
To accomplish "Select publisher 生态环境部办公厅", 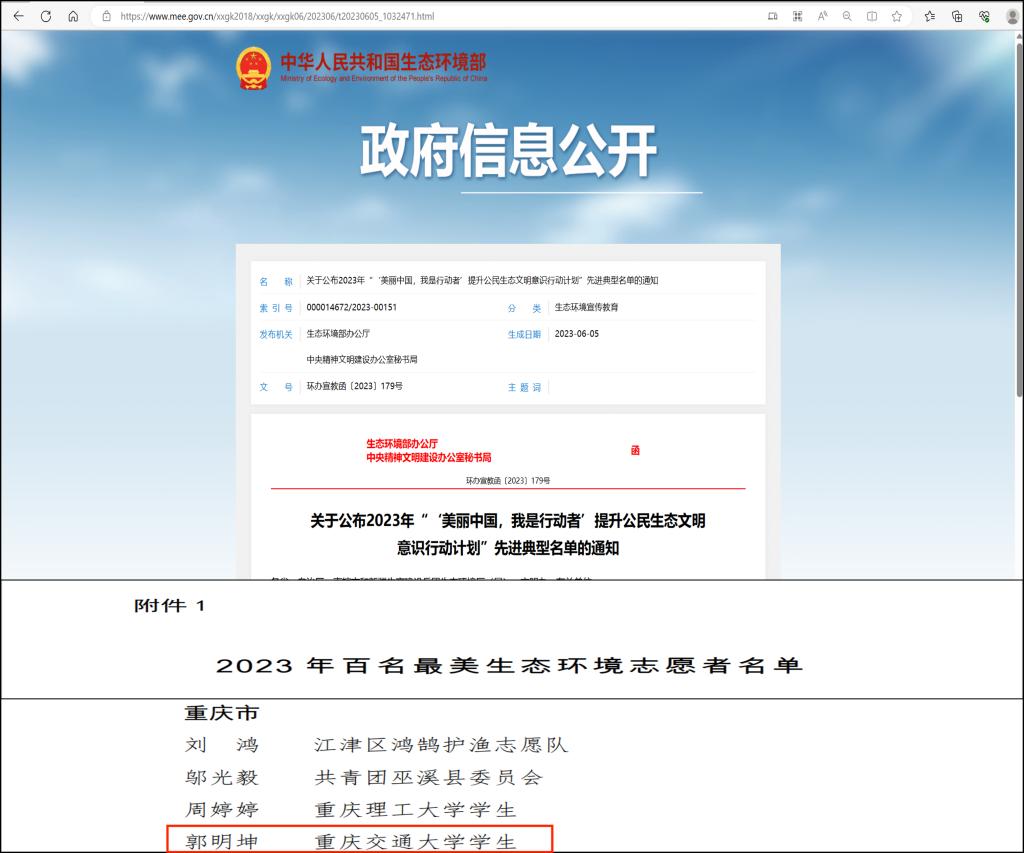I will coord(338,334).
